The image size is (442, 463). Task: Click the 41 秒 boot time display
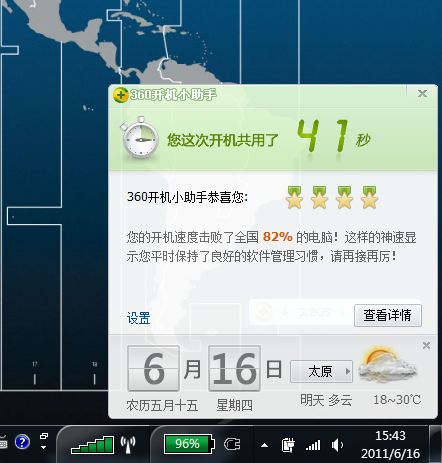coord(333,137)
